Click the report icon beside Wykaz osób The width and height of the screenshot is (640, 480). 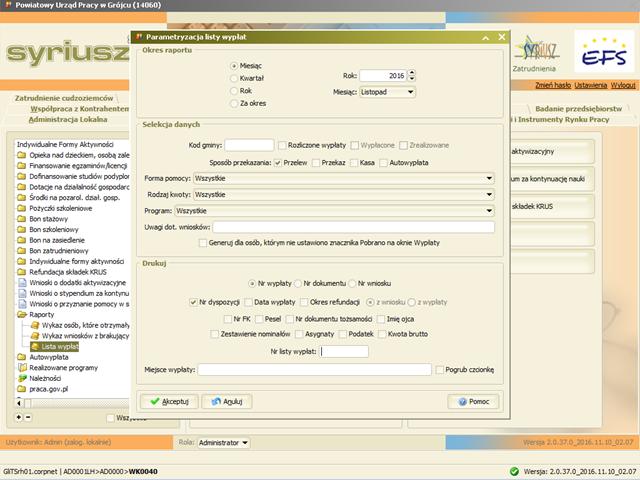tap(35, 325)
